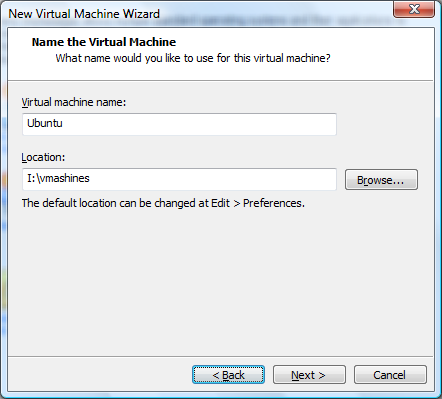
Task: Cancel the virtual machine wizard
Action: pos(390,375)
